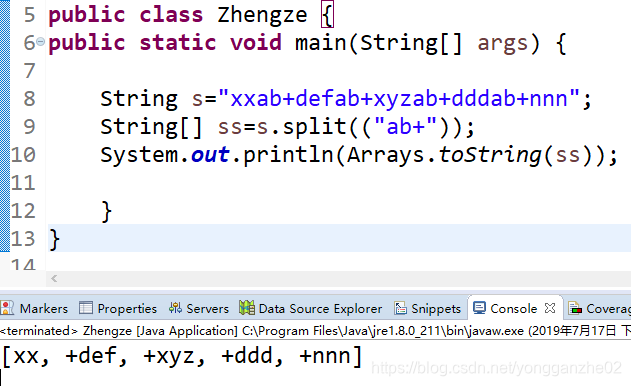Select the Data Source Explorer tab

point(320,309)
